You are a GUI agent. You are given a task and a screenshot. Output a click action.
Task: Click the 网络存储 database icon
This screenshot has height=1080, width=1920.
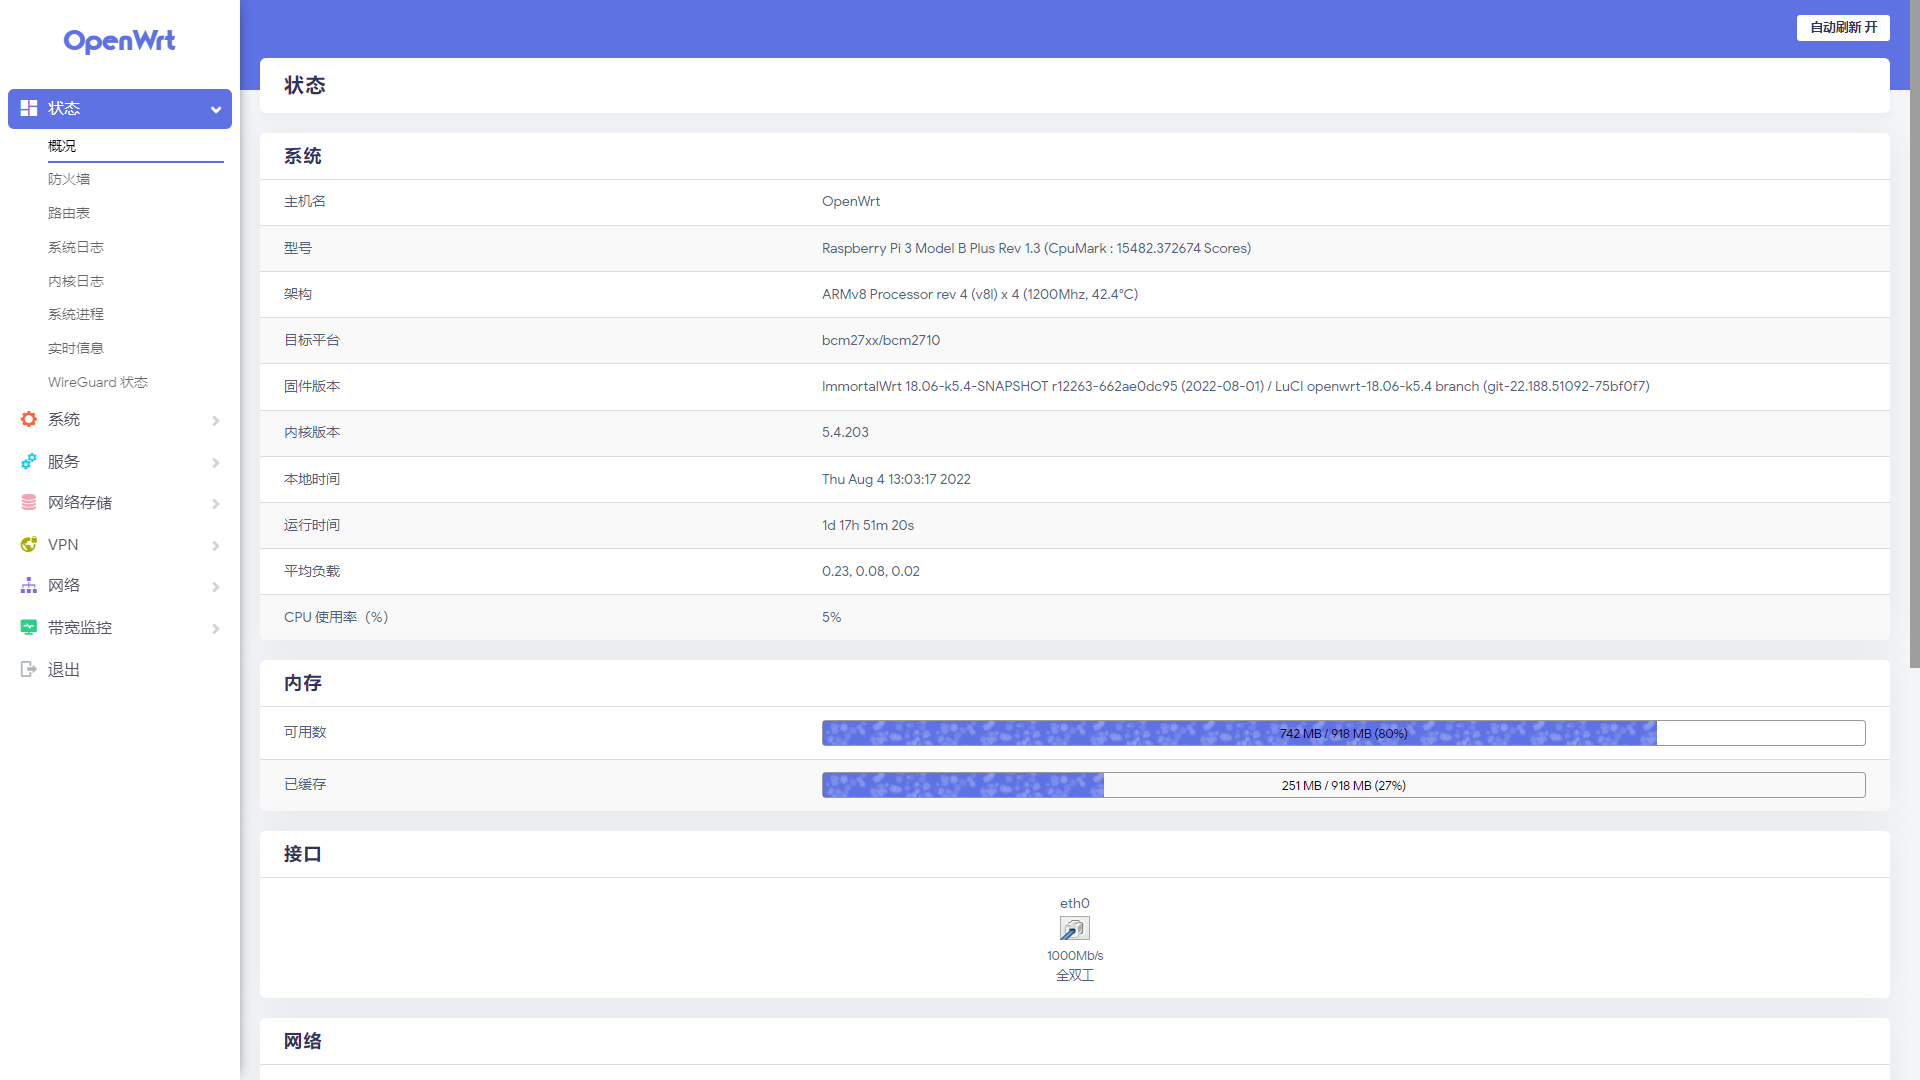pyautogui.click(x=29, y=502)
